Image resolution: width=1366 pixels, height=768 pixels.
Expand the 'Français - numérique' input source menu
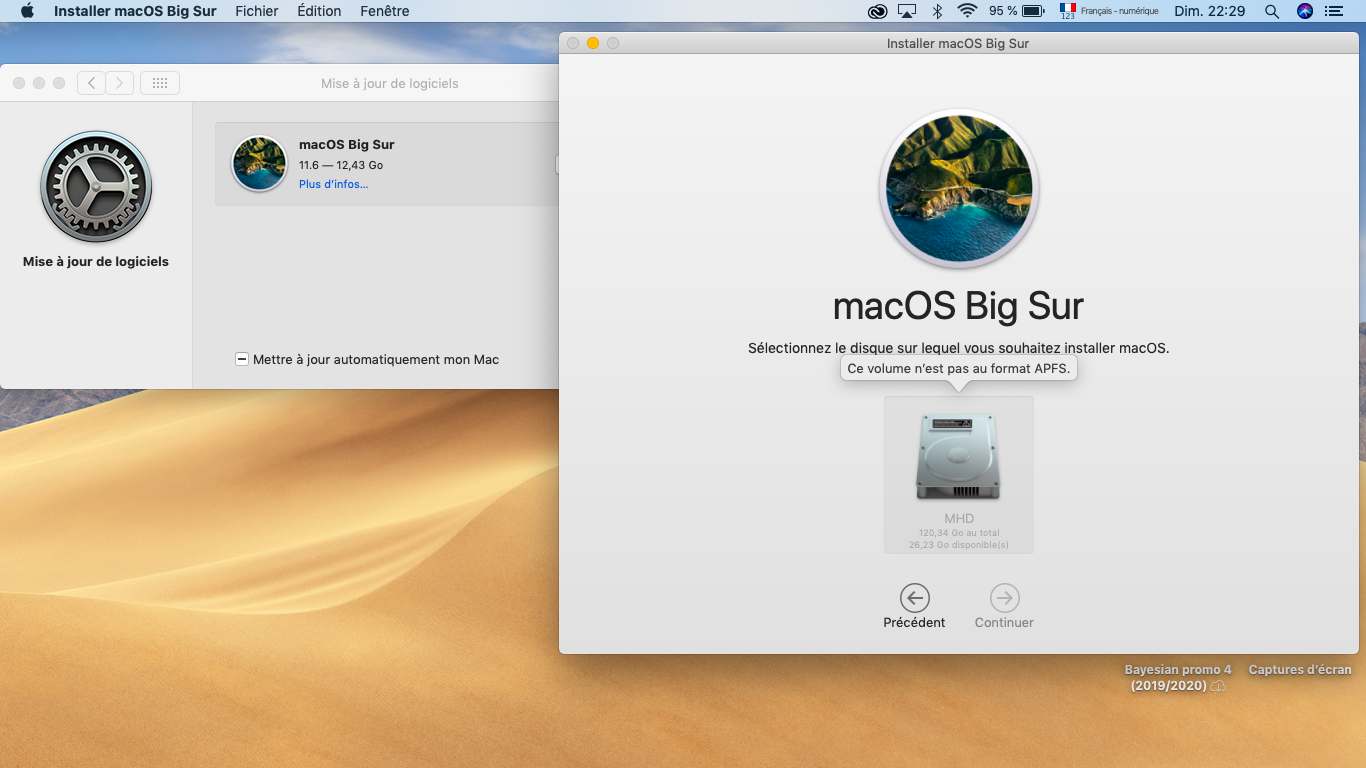click(x=1108, y=11)
